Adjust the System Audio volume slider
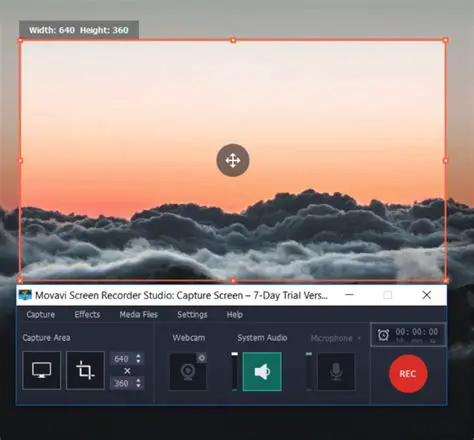The width and height of the screenshot is (474, 440). (235, 371)
